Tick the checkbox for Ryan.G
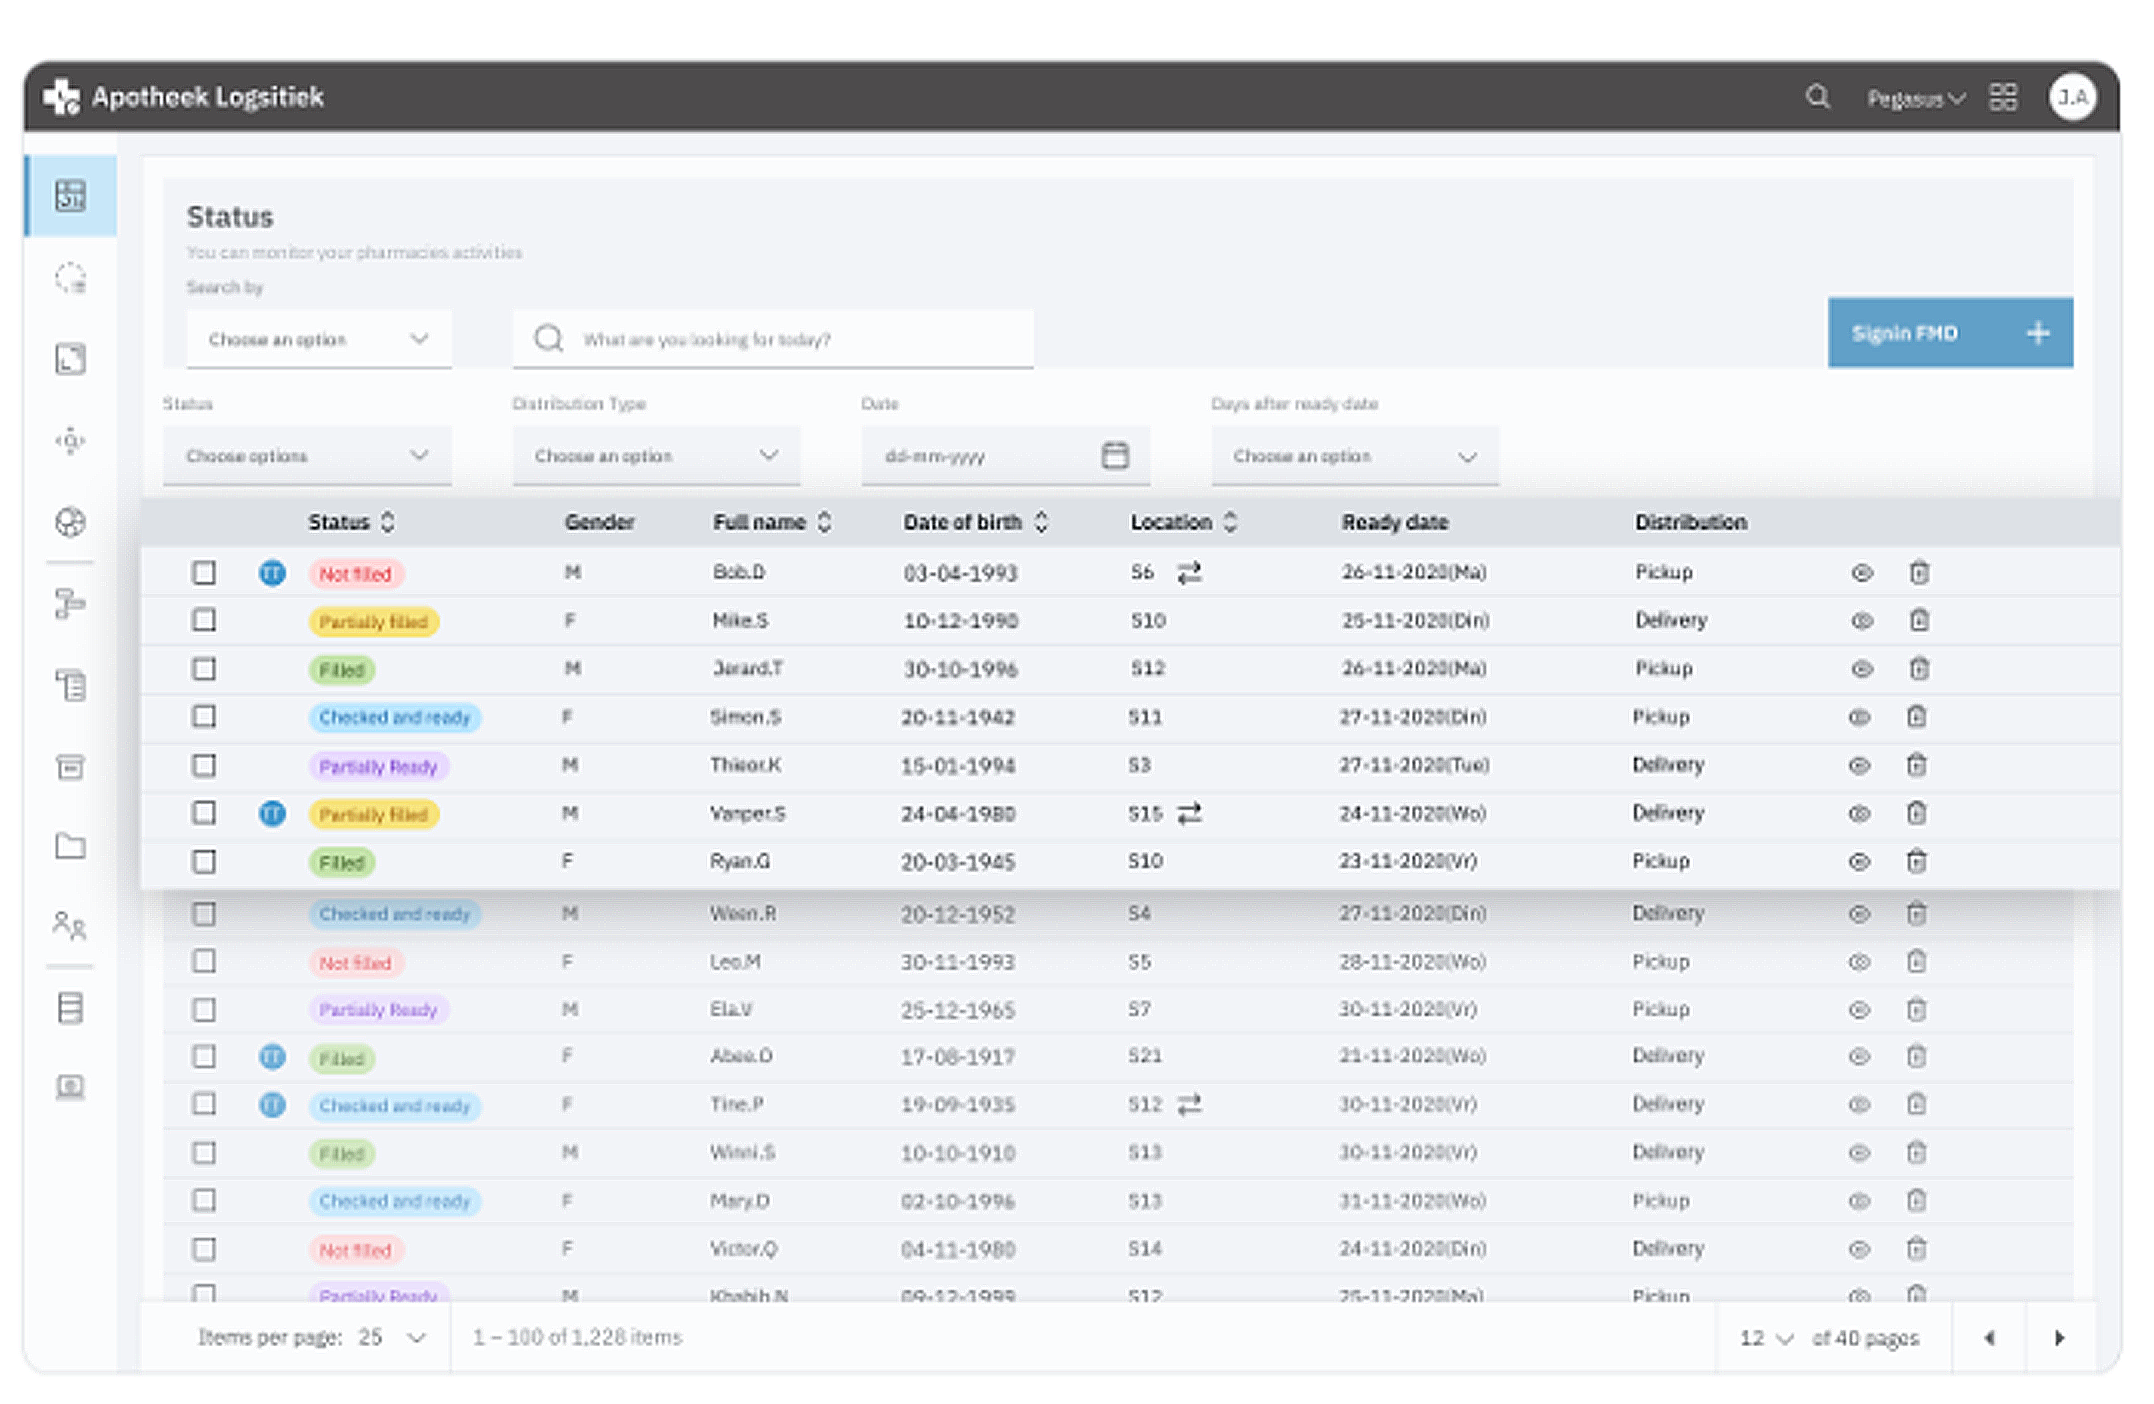The image size is (2154, 1404). click(204, 862)
